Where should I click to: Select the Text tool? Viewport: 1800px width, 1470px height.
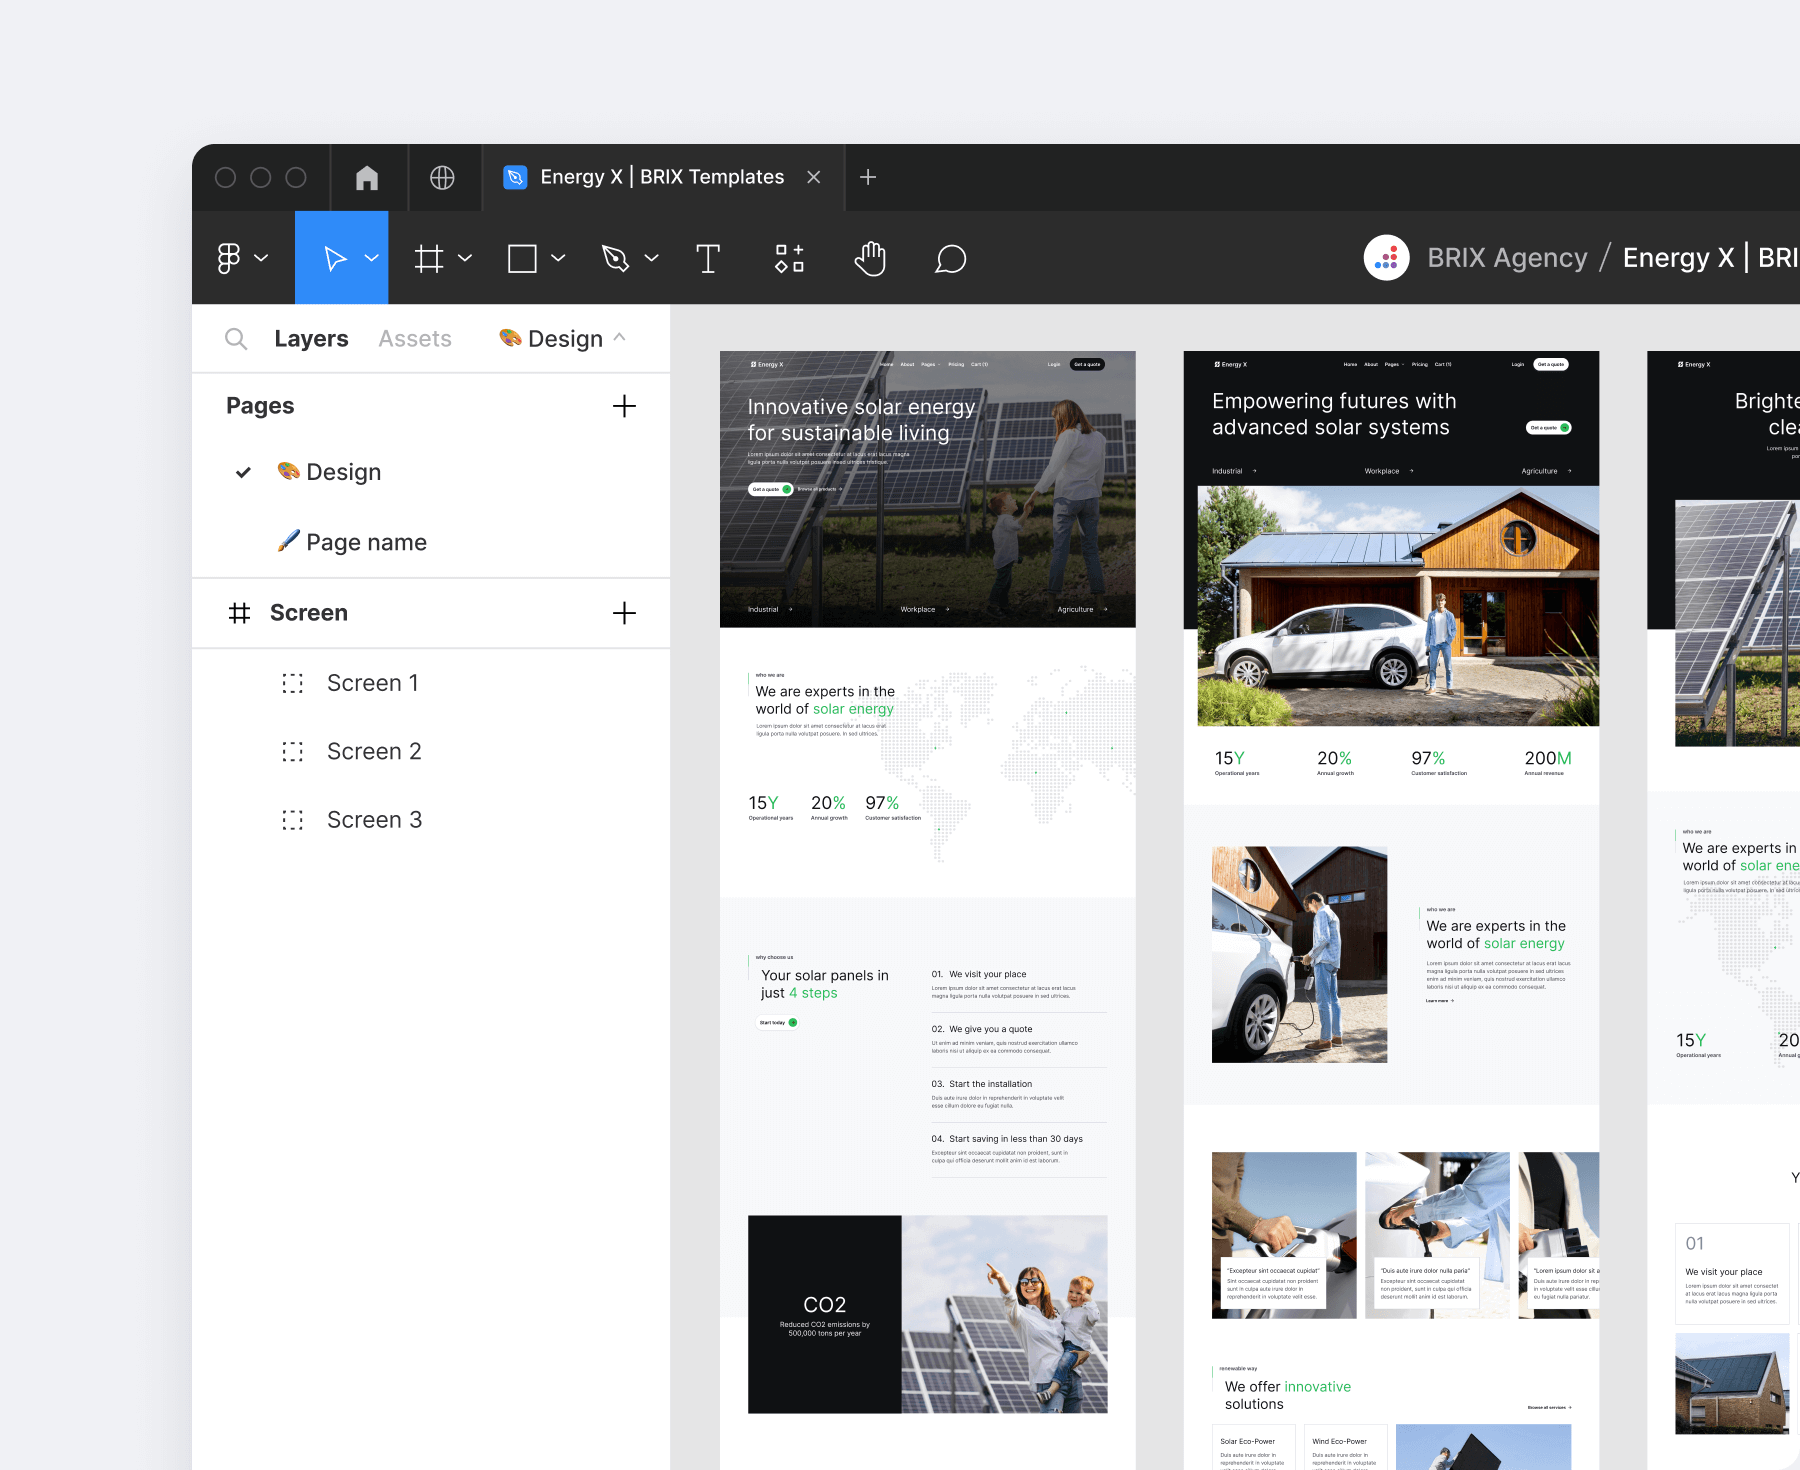click(708, 258)
